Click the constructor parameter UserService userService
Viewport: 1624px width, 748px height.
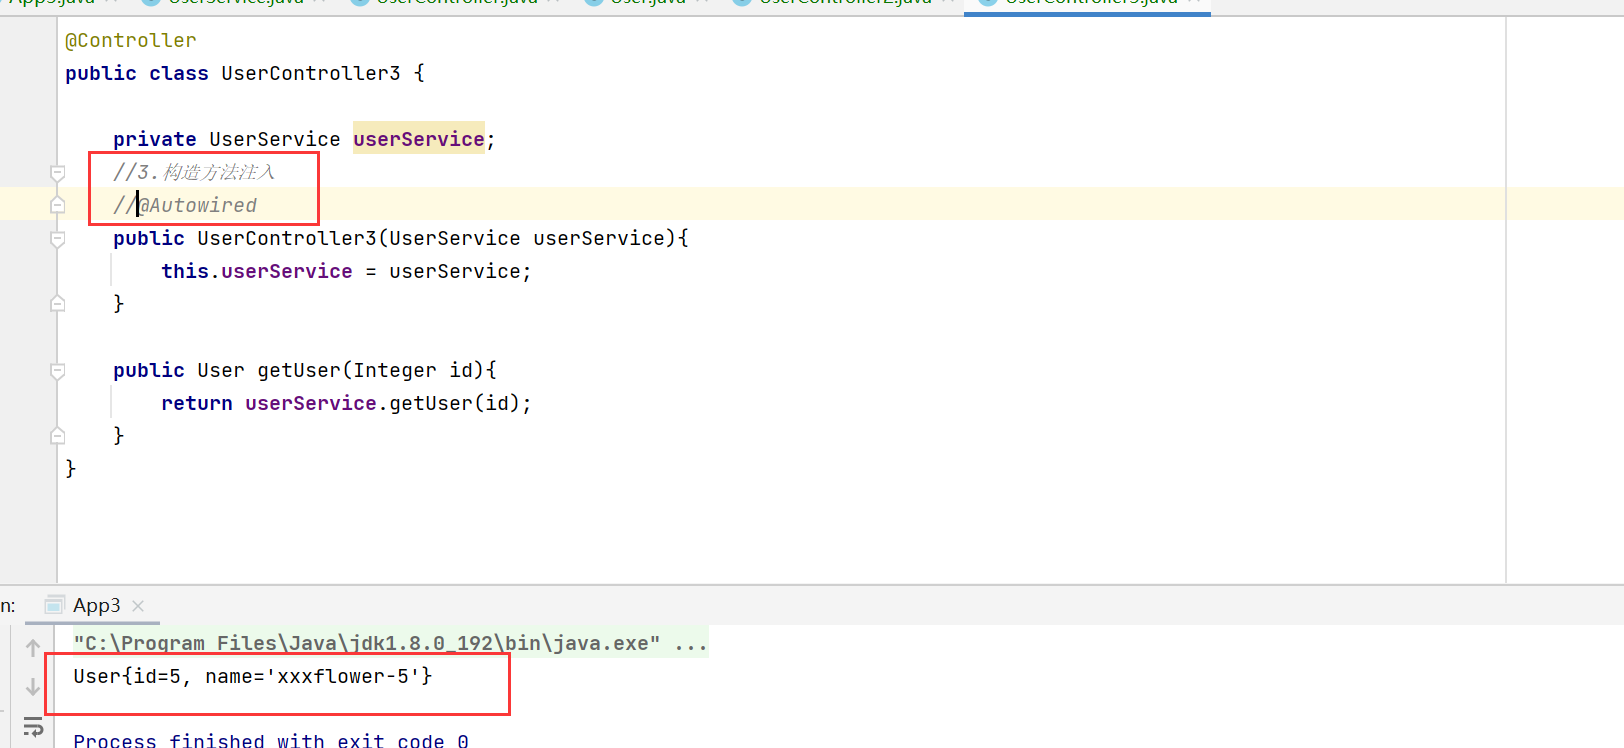click(x=527, y=238)
